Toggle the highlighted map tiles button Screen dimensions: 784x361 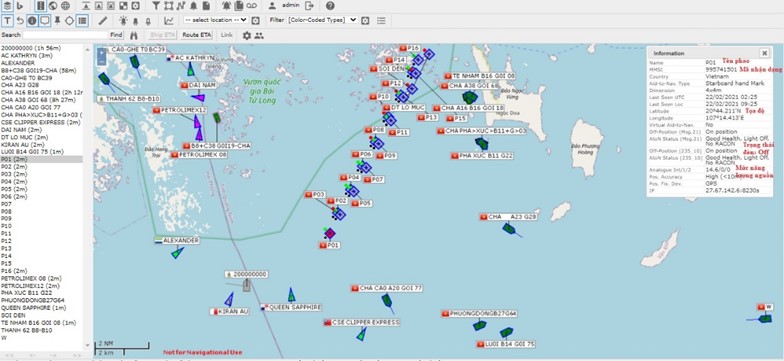pyautogui.click(x=40, y=6)
